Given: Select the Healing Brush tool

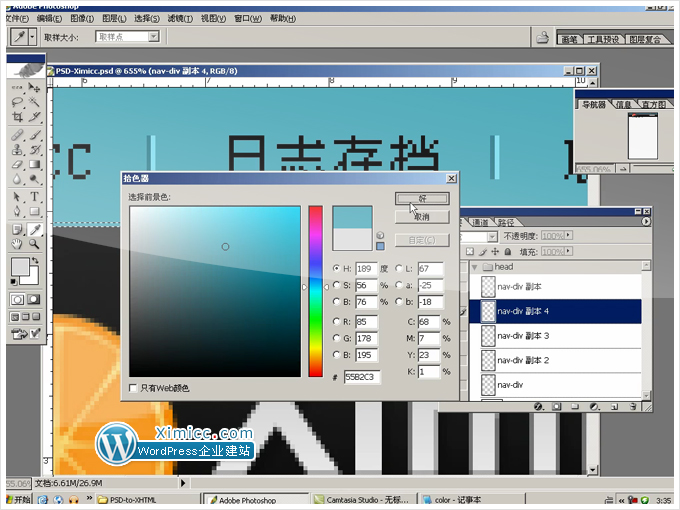Looking at the screenshot, I should (x=17, y=135).
